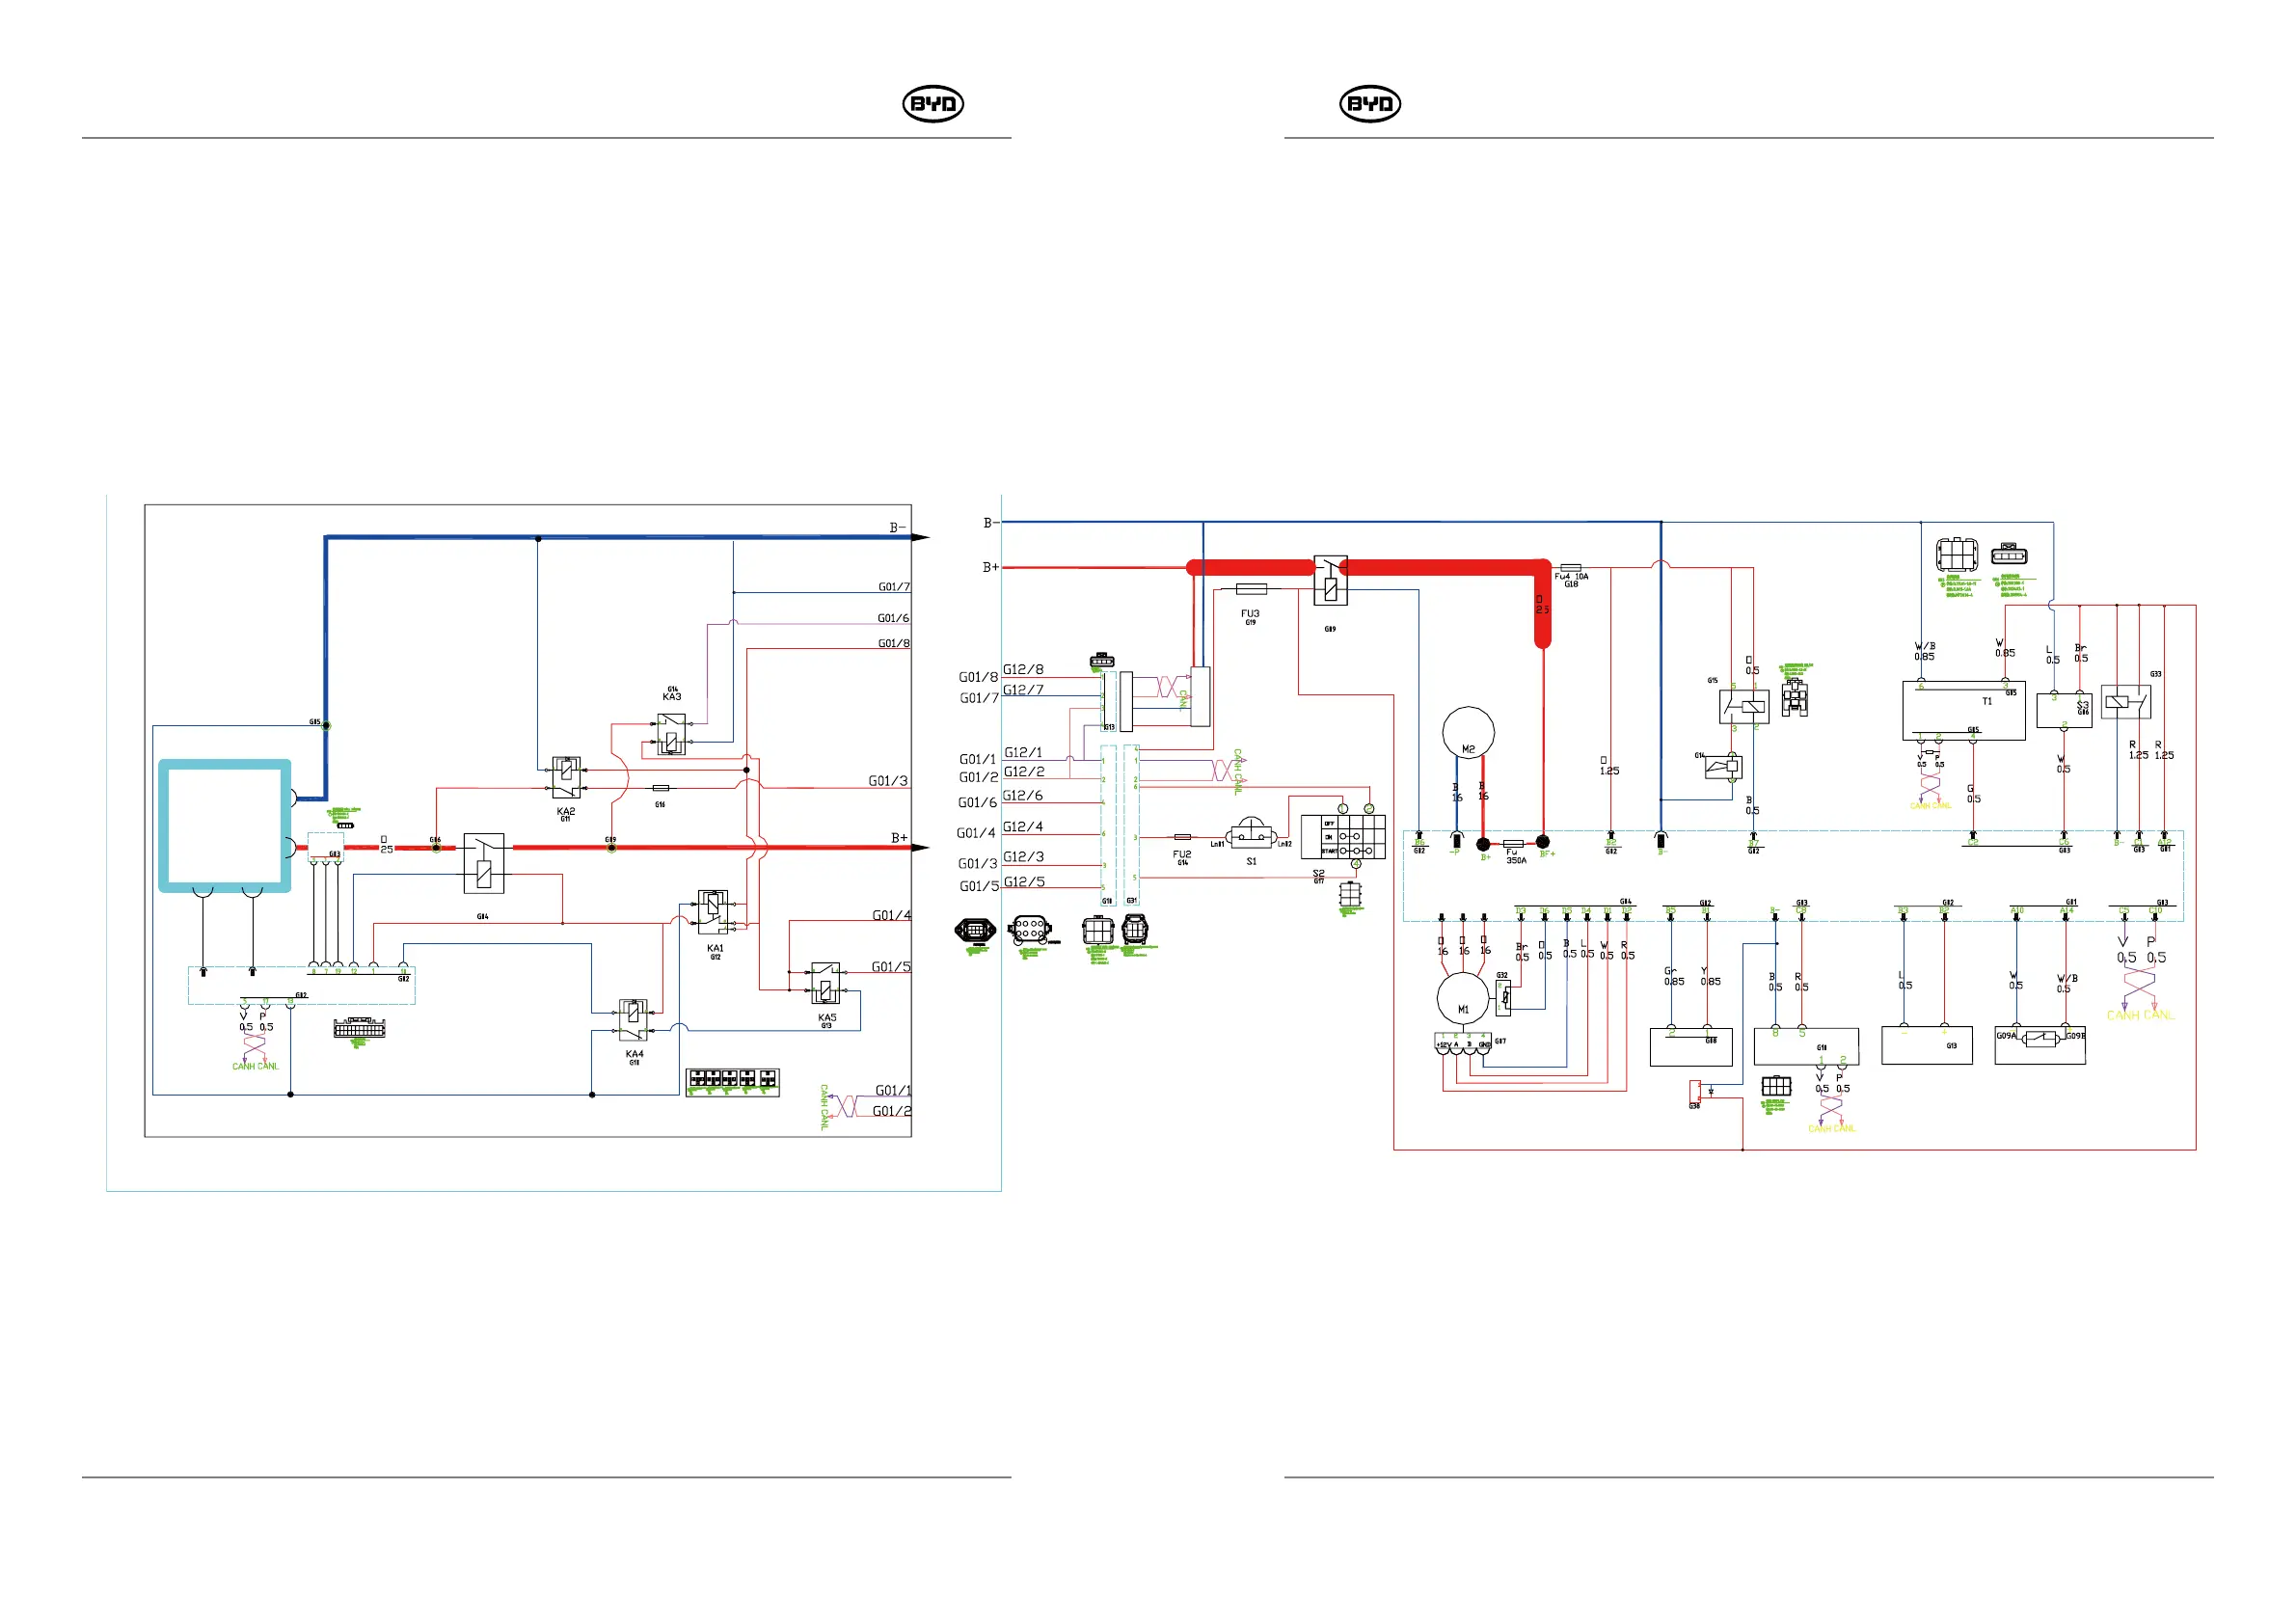Image resolution: width=2296 pixels, height=1624 pixels.
Task: Click the T1 component box
Action: coord(1963,711)
